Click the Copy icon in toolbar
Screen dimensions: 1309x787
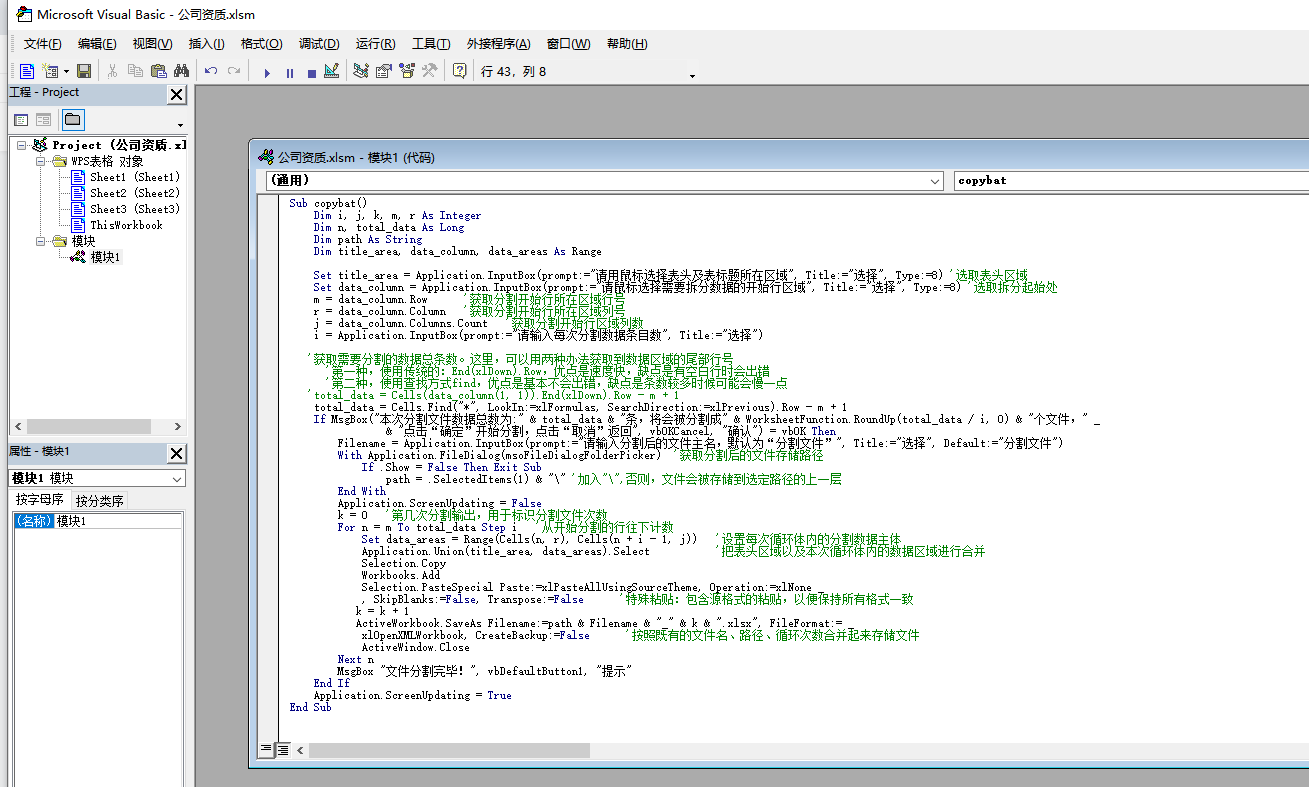click(x=136, y=71)
